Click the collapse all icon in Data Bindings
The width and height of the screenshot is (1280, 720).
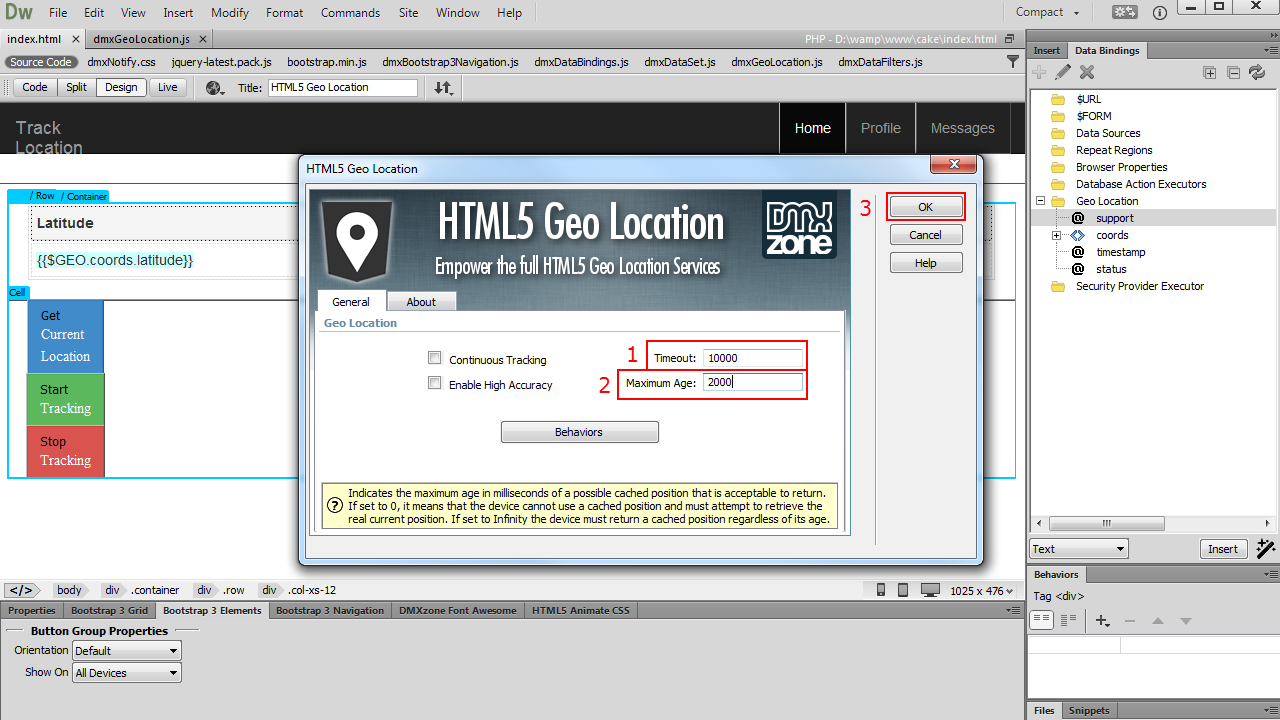pos(1233,72)
